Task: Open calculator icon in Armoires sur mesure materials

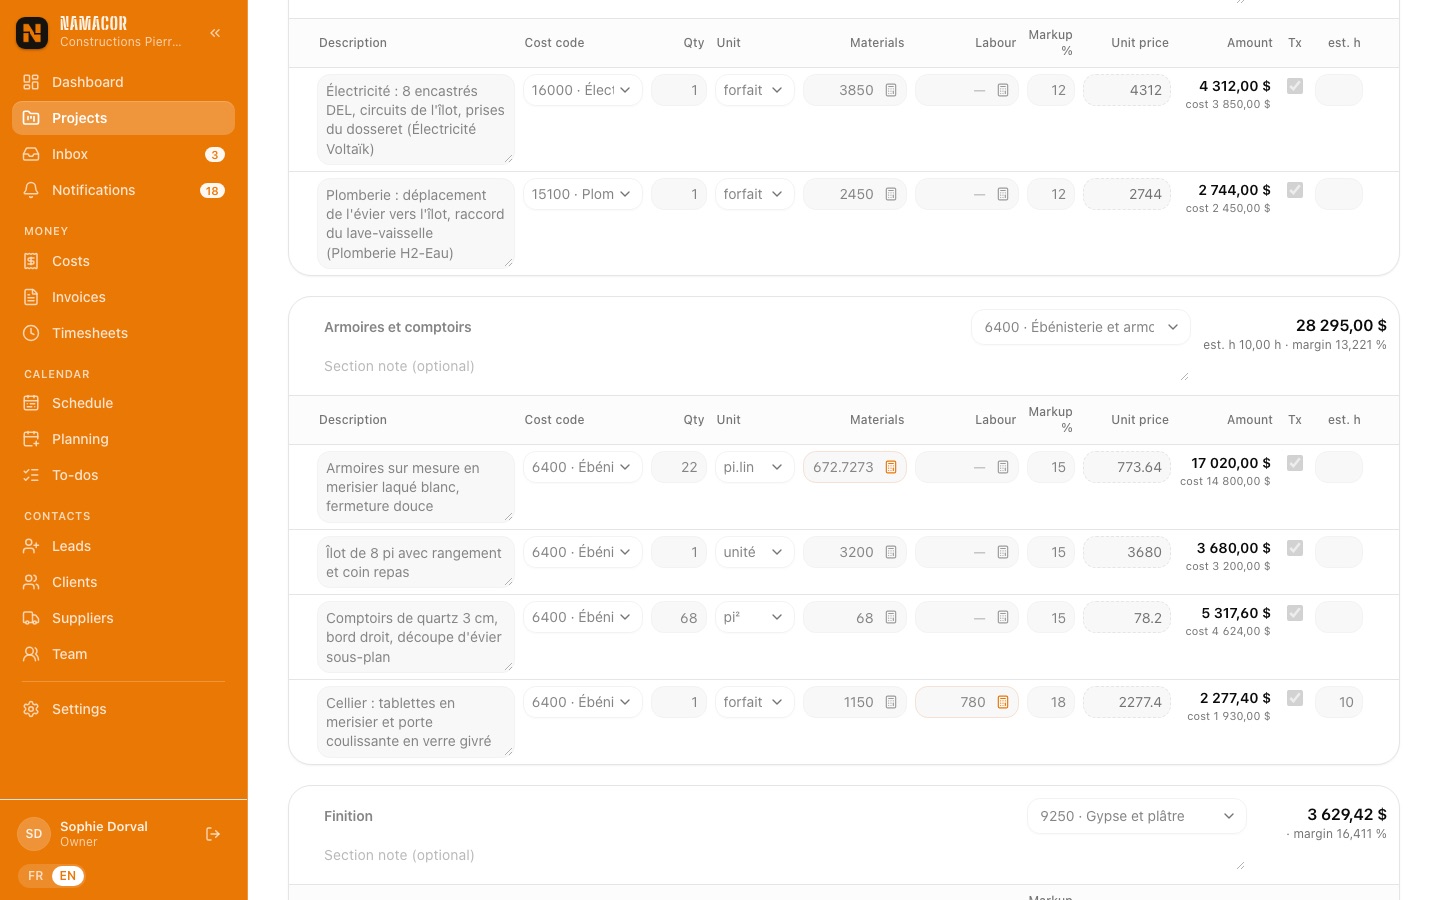Action: click(891, 467)
